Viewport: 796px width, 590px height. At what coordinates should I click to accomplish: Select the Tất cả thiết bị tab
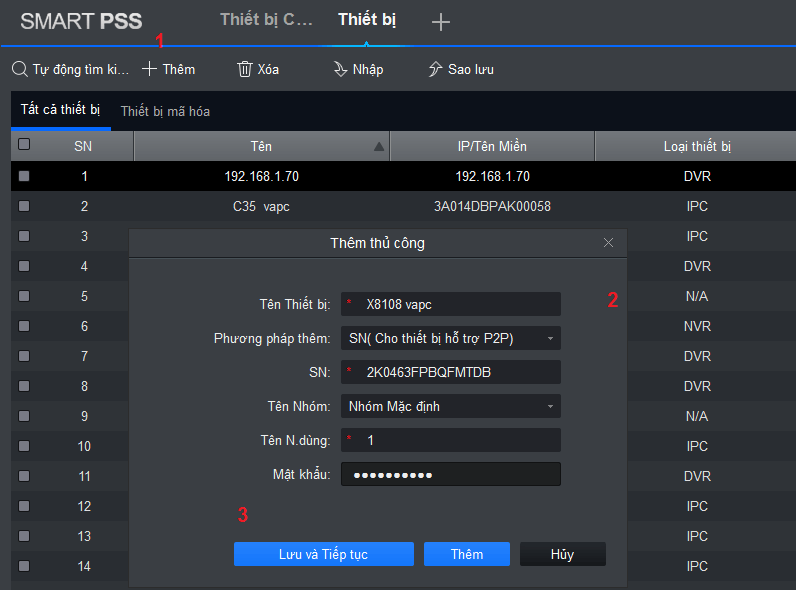tap(60, 110)
